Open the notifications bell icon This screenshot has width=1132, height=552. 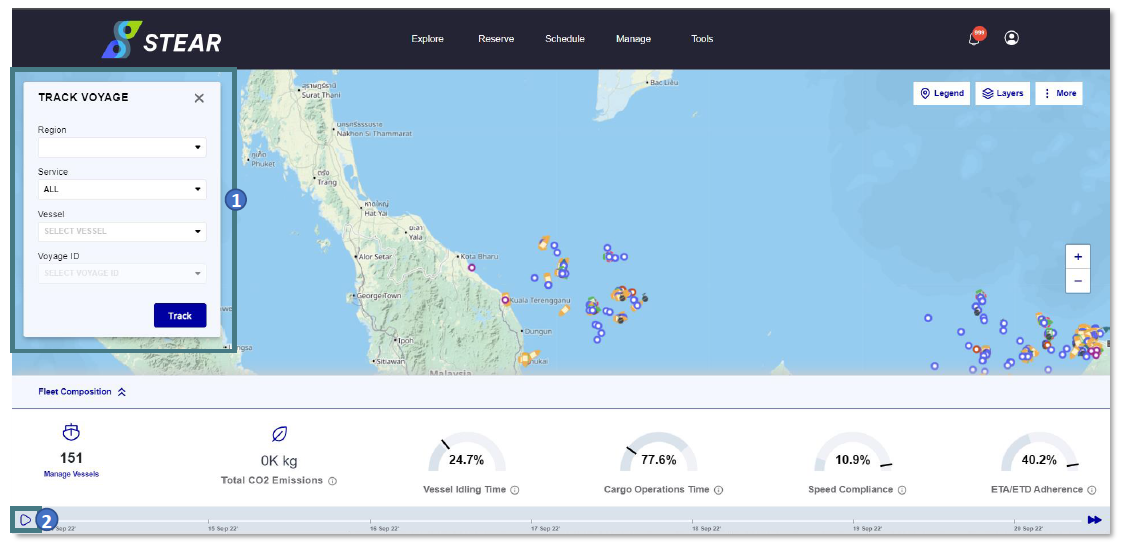click(x=975, y=38)
